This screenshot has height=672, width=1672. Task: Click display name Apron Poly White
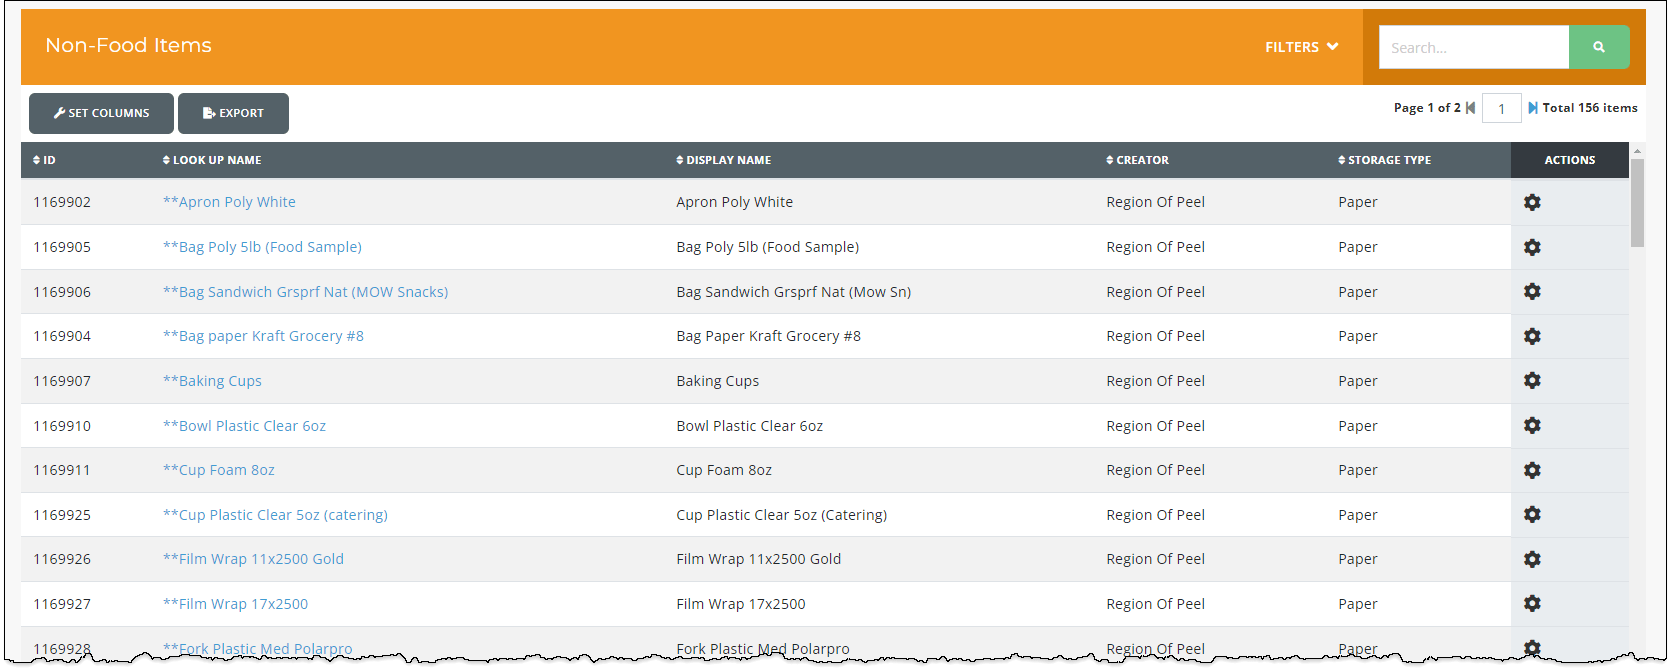(734, 202)
